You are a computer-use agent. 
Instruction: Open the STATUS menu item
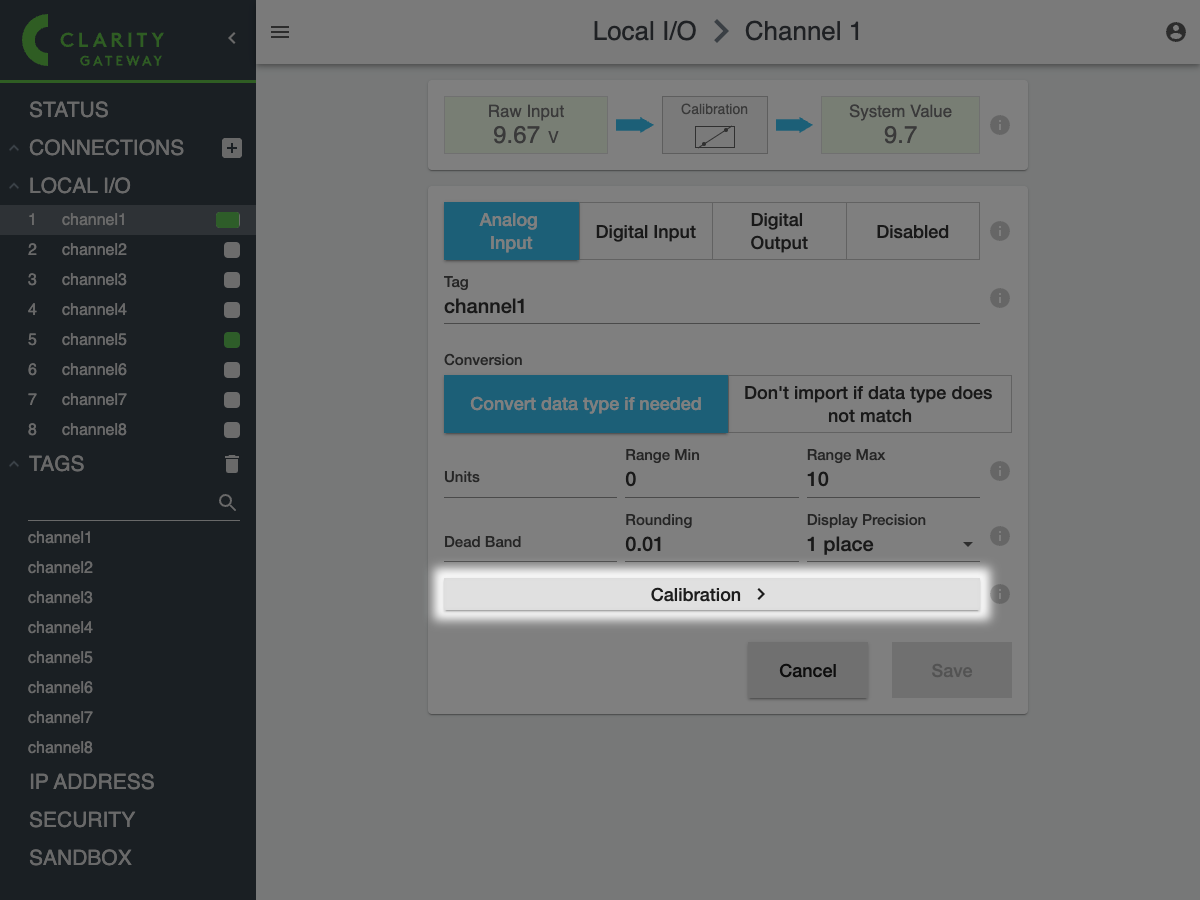[69, 110]
